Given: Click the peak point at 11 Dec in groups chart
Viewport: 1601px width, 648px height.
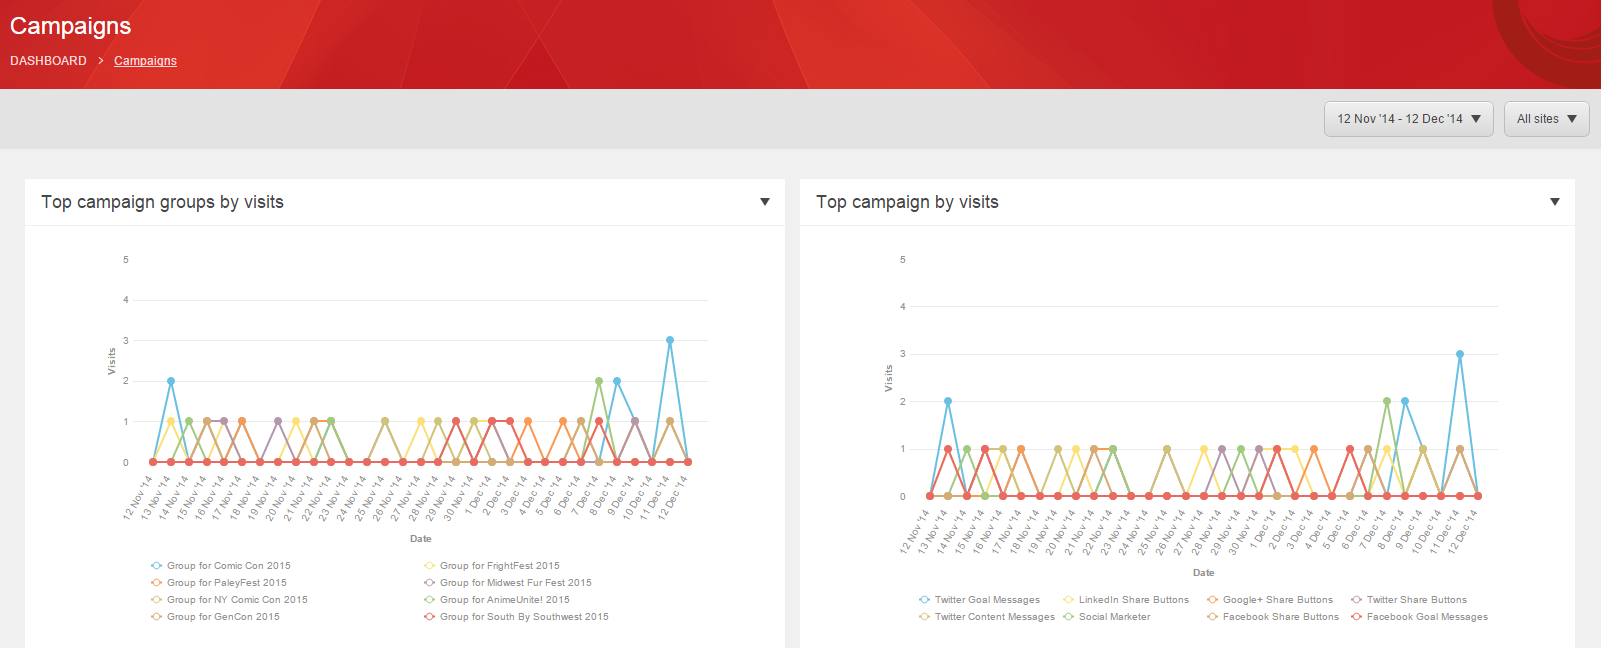Looking at the screenshot, I should (670, 340).
